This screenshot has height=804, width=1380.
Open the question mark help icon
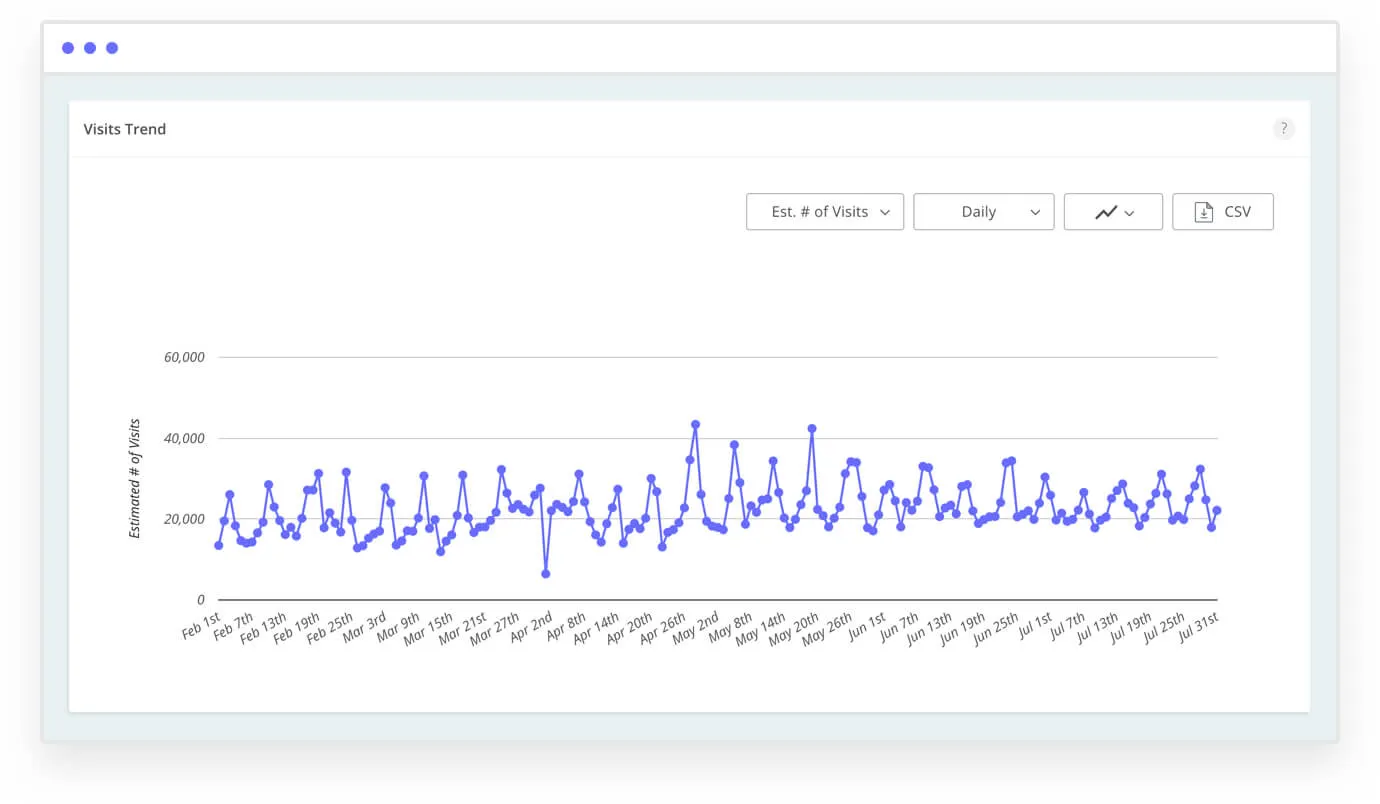coord(1283,128)
